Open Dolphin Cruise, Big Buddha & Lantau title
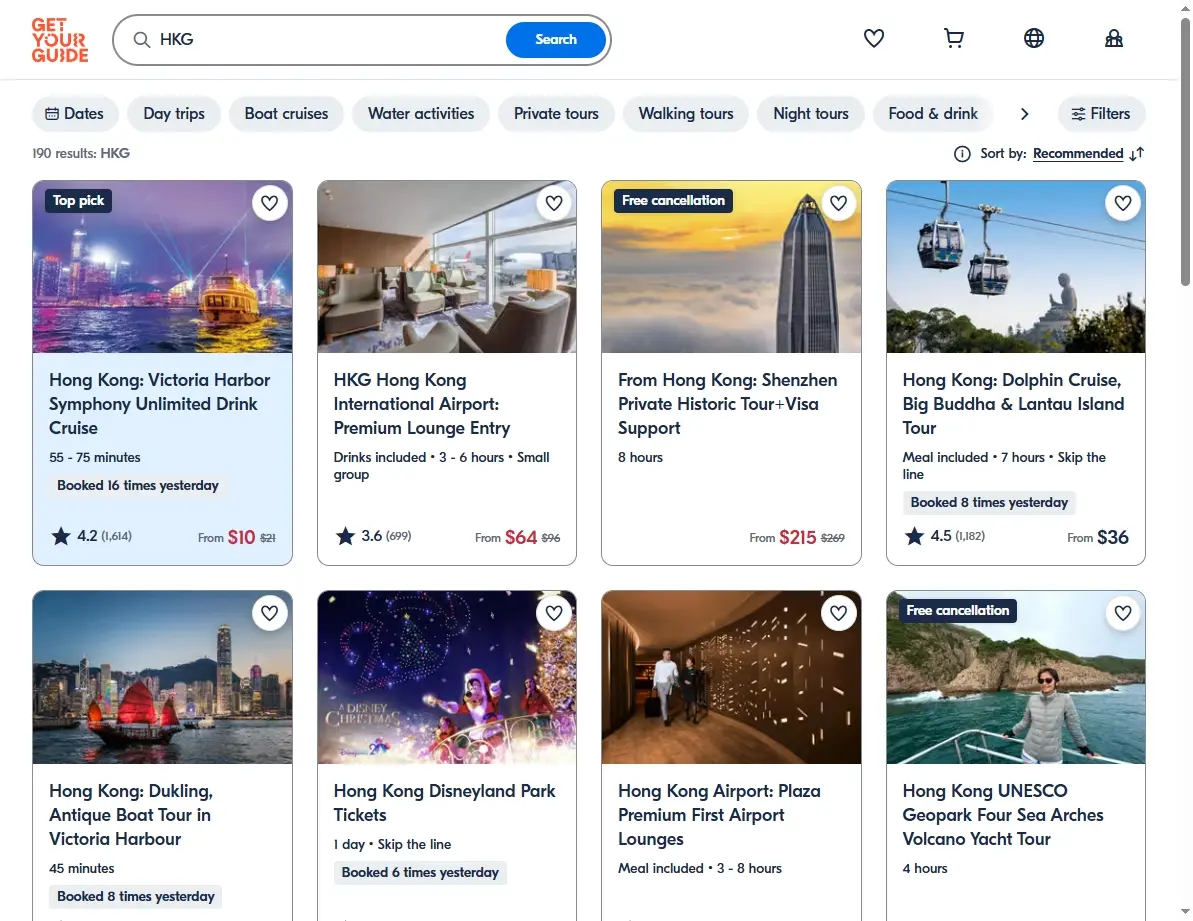 1013,404
